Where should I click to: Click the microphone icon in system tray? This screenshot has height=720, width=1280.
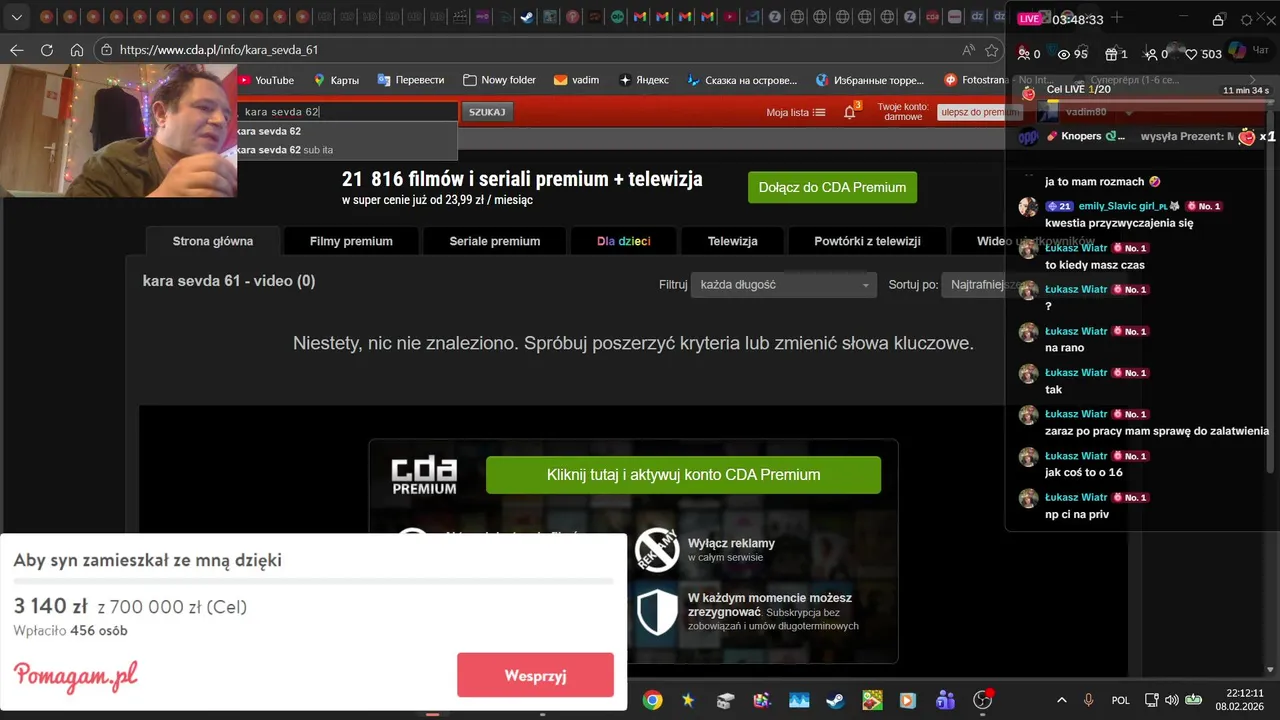[1089, 700]
